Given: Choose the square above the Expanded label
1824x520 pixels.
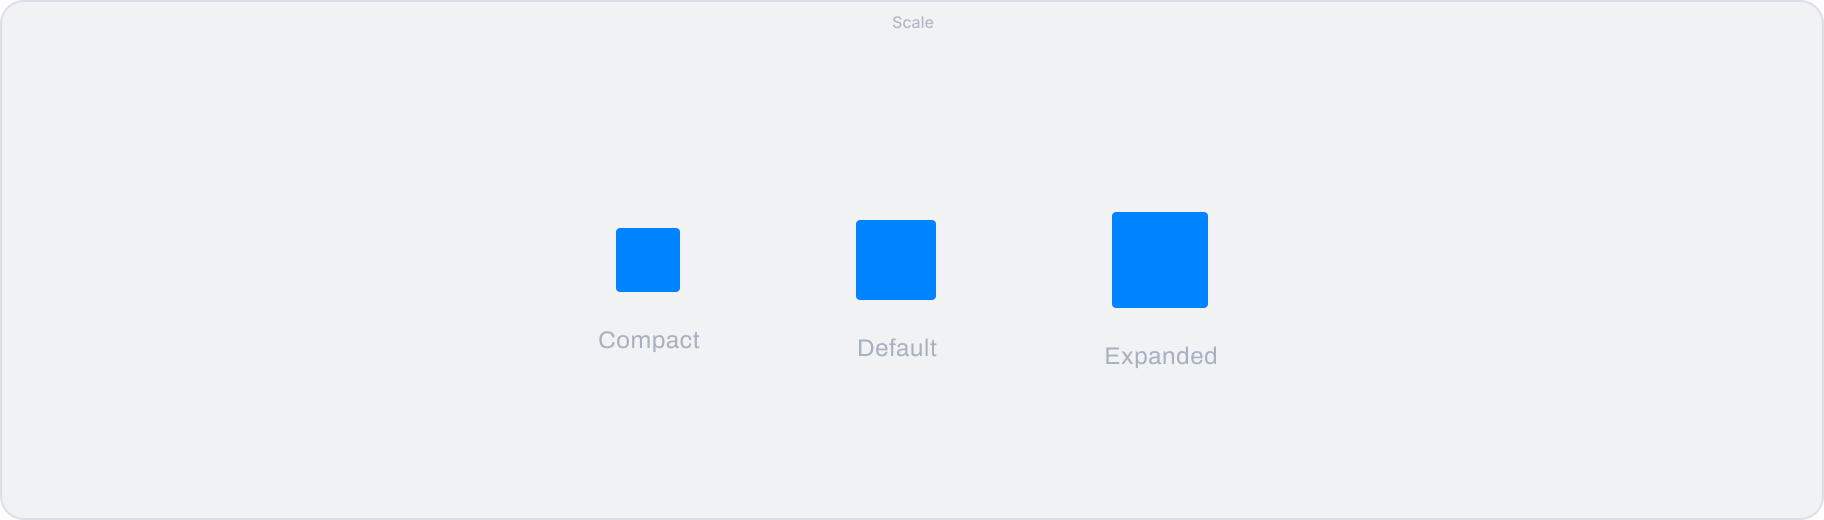Looking at the screenshot, I should point(1160,260).
